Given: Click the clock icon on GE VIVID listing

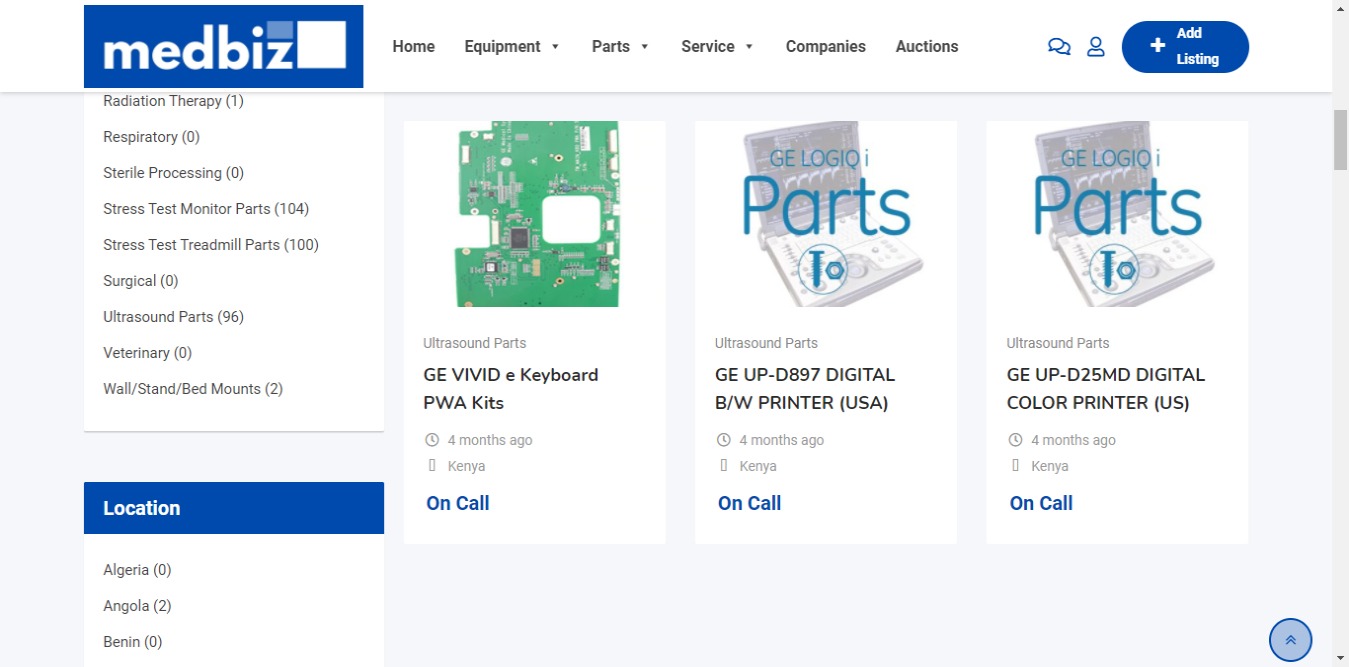Looking at the screenshot, I should (x=432, y=440).
